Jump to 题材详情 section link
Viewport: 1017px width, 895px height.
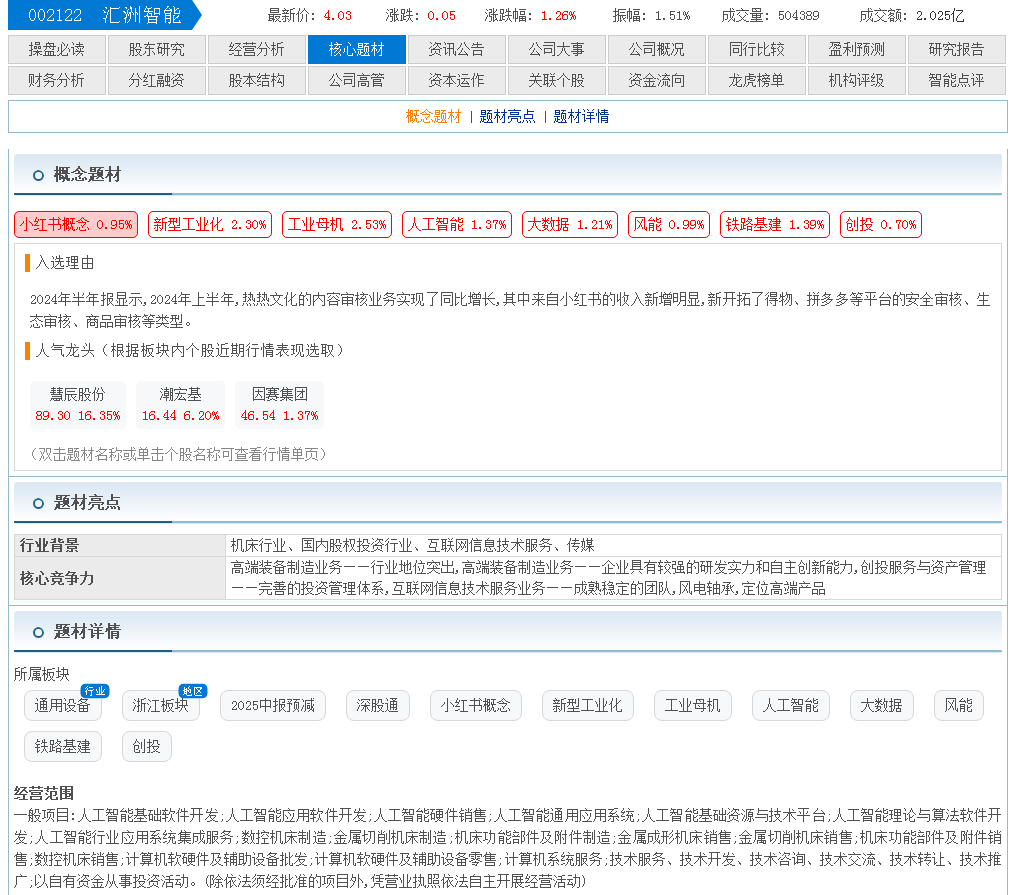pyautogui.click(x=581, y=117)
